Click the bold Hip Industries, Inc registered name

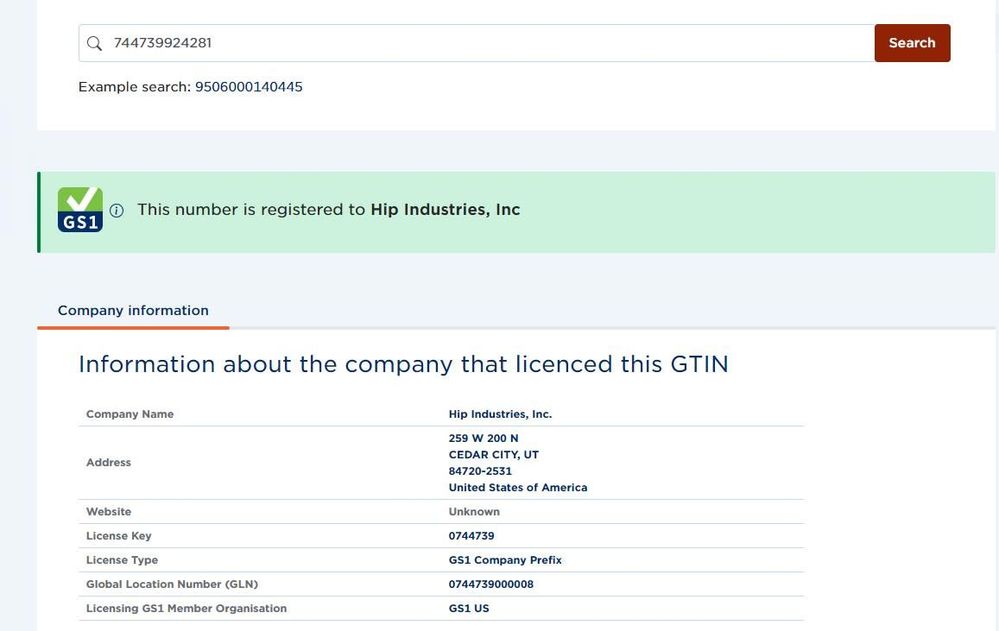(445, 210)
